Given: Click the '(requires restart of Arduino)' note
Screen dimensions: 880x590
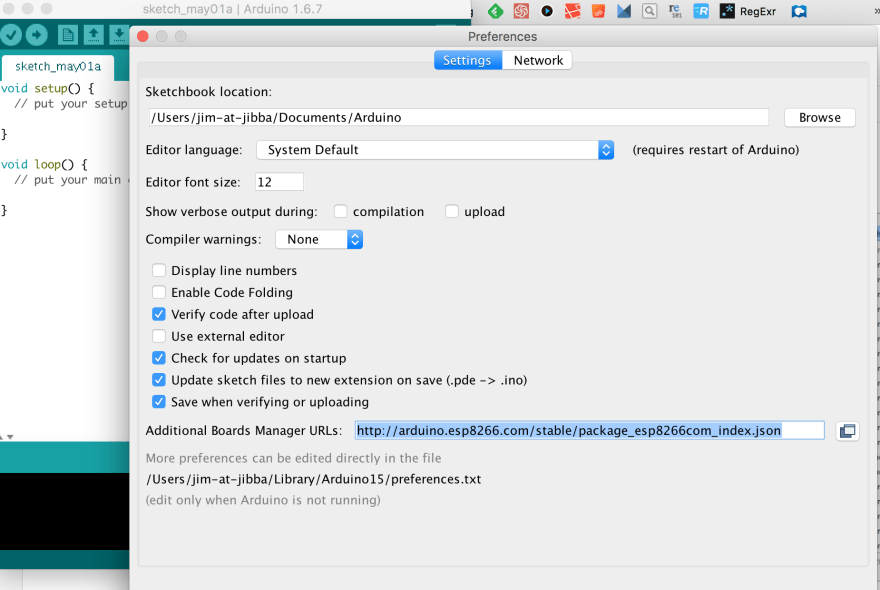Looking at the screenshot, I should (716, 150).
